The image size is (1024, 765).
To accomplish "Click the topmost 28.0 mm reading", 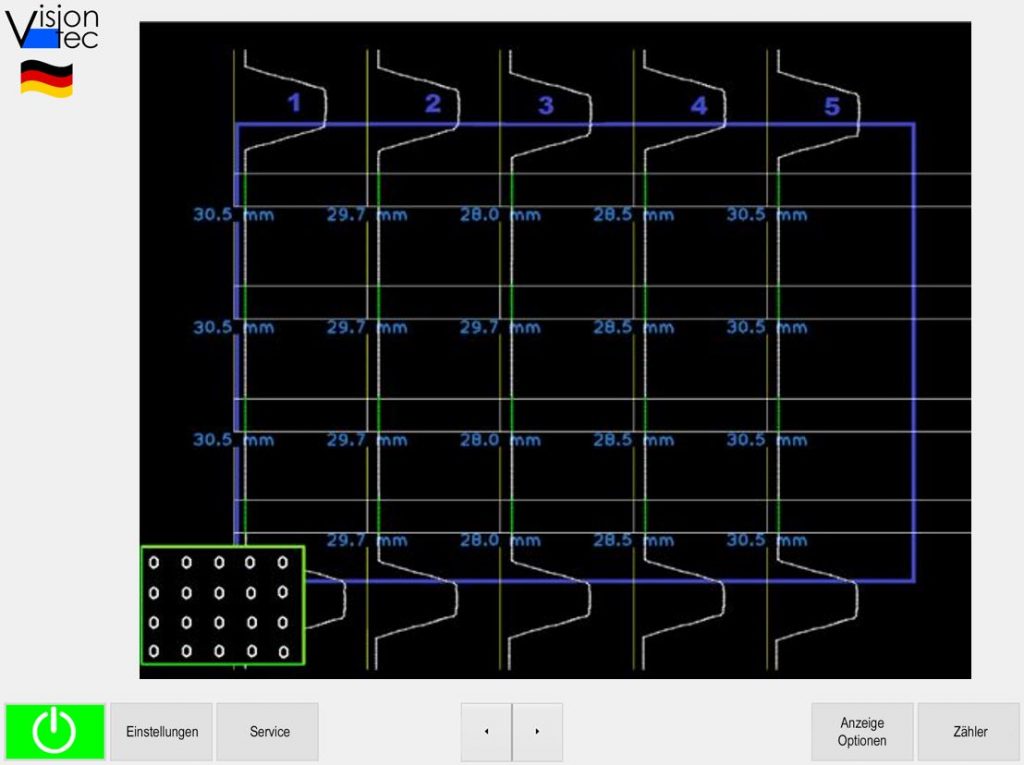I will (499, 215).
